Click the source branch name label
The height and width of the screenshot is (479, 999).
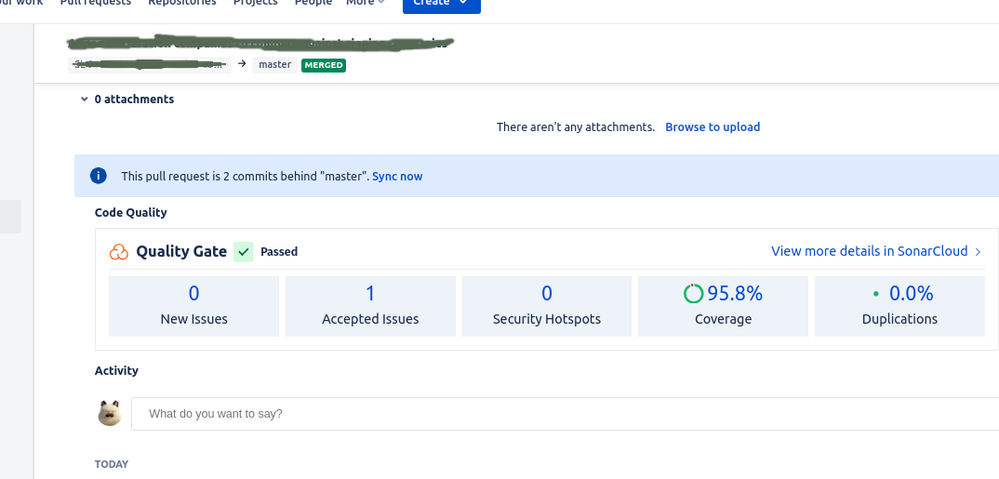(149, 65)
